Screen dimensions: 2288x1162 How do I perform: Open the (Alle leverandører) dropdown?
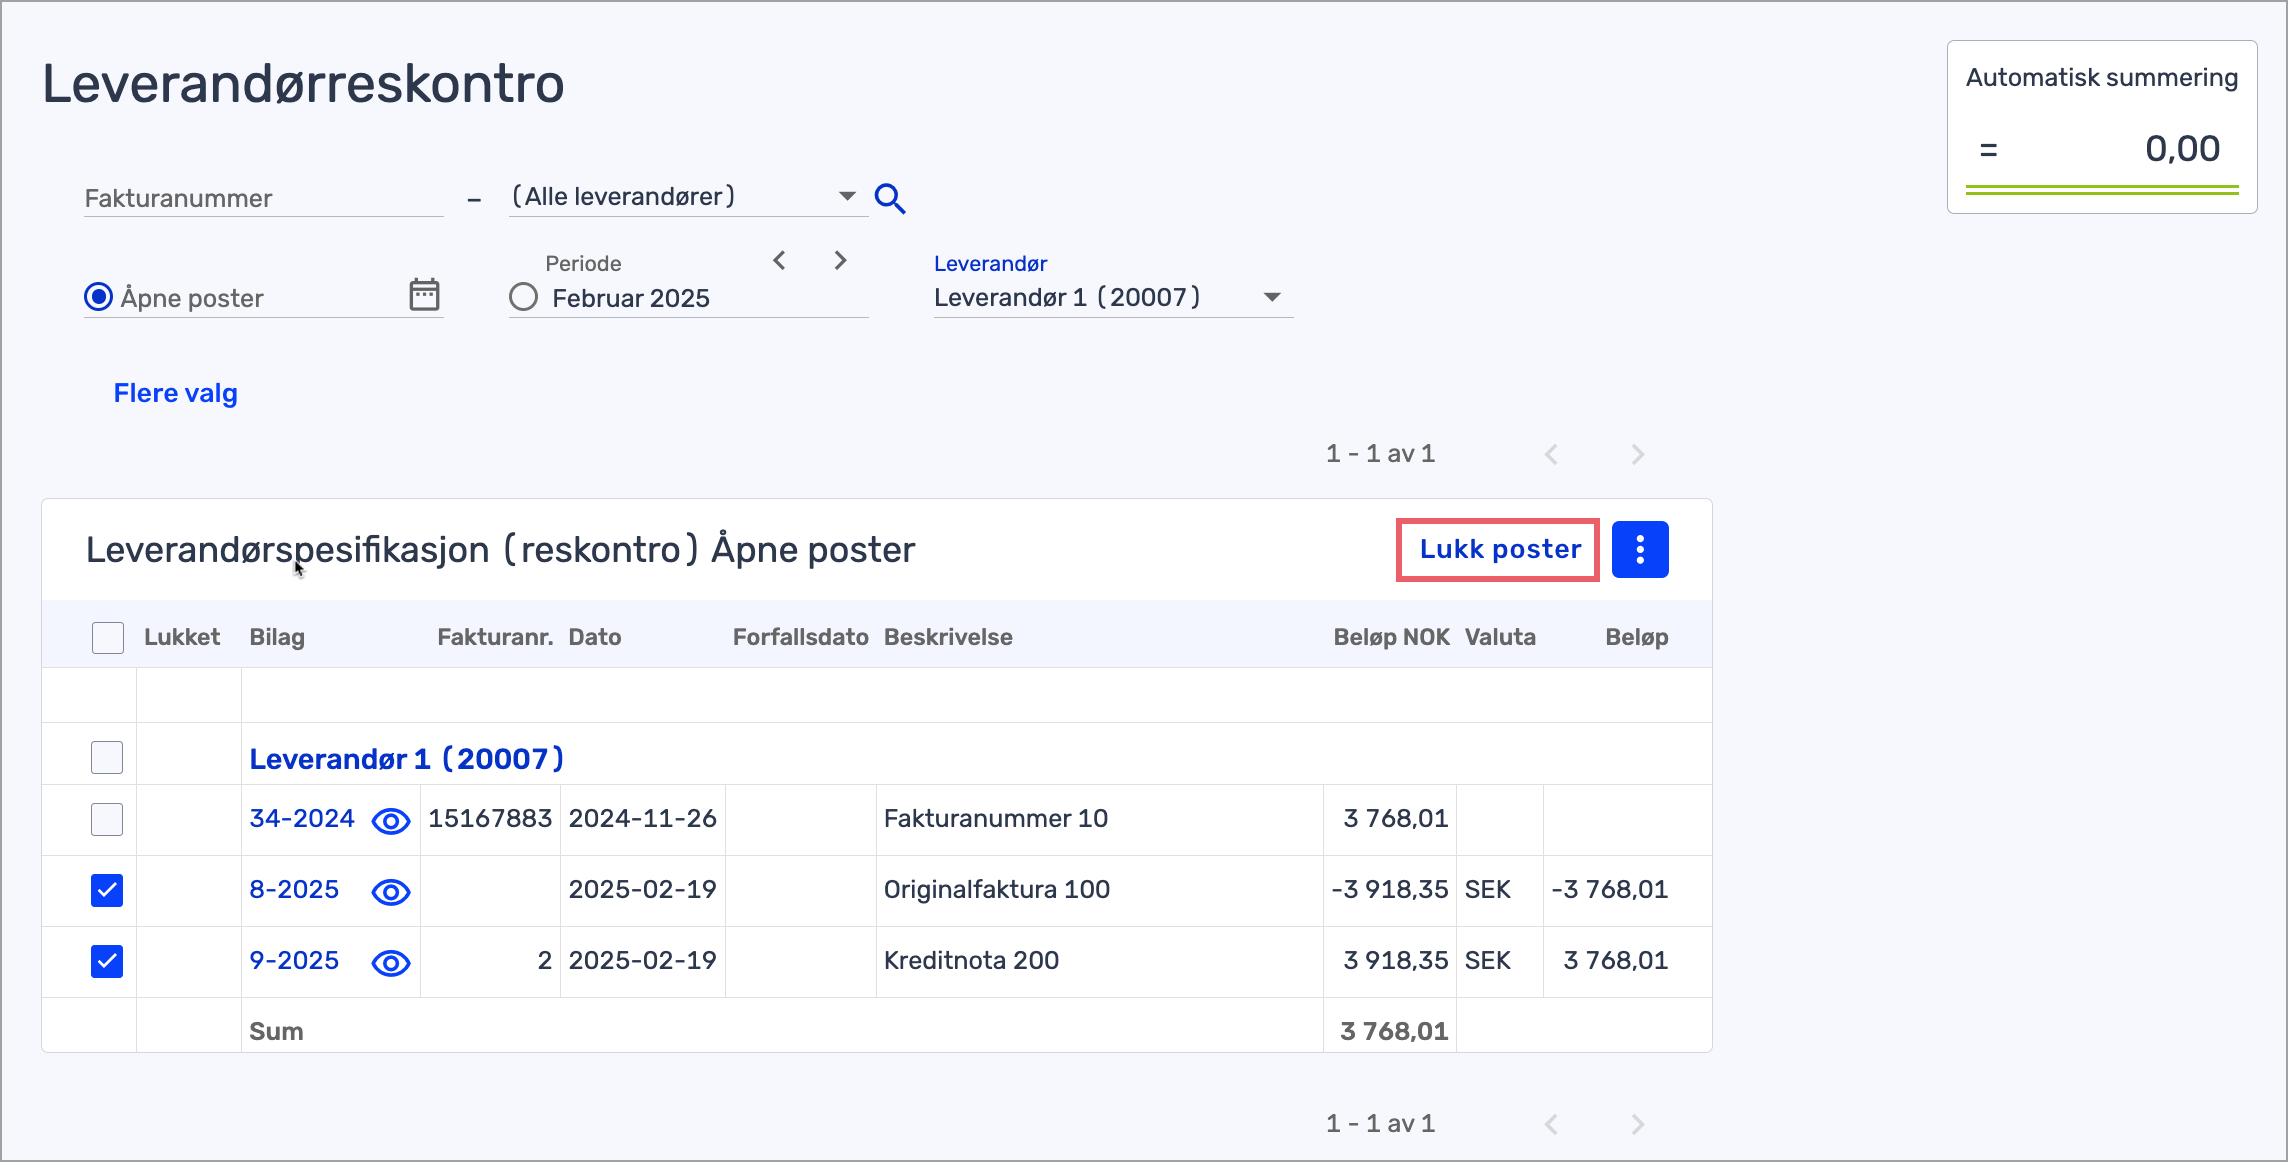[x=688, y=197]
